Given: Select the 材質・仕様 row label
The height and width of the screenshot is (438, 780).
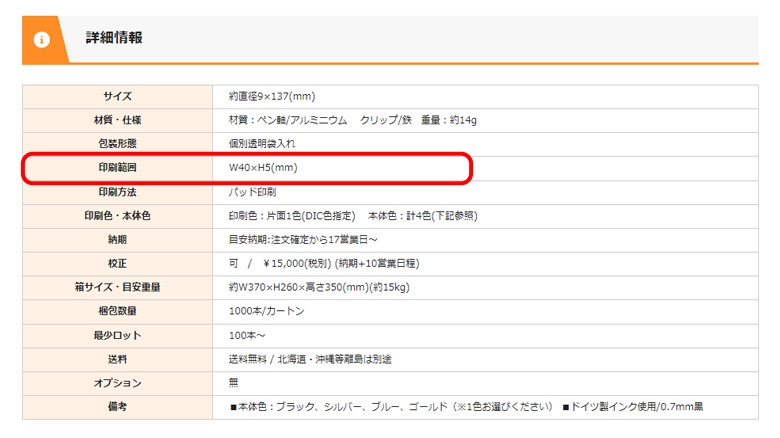Looking at the screenshot, I should click(x=117, y=120).
